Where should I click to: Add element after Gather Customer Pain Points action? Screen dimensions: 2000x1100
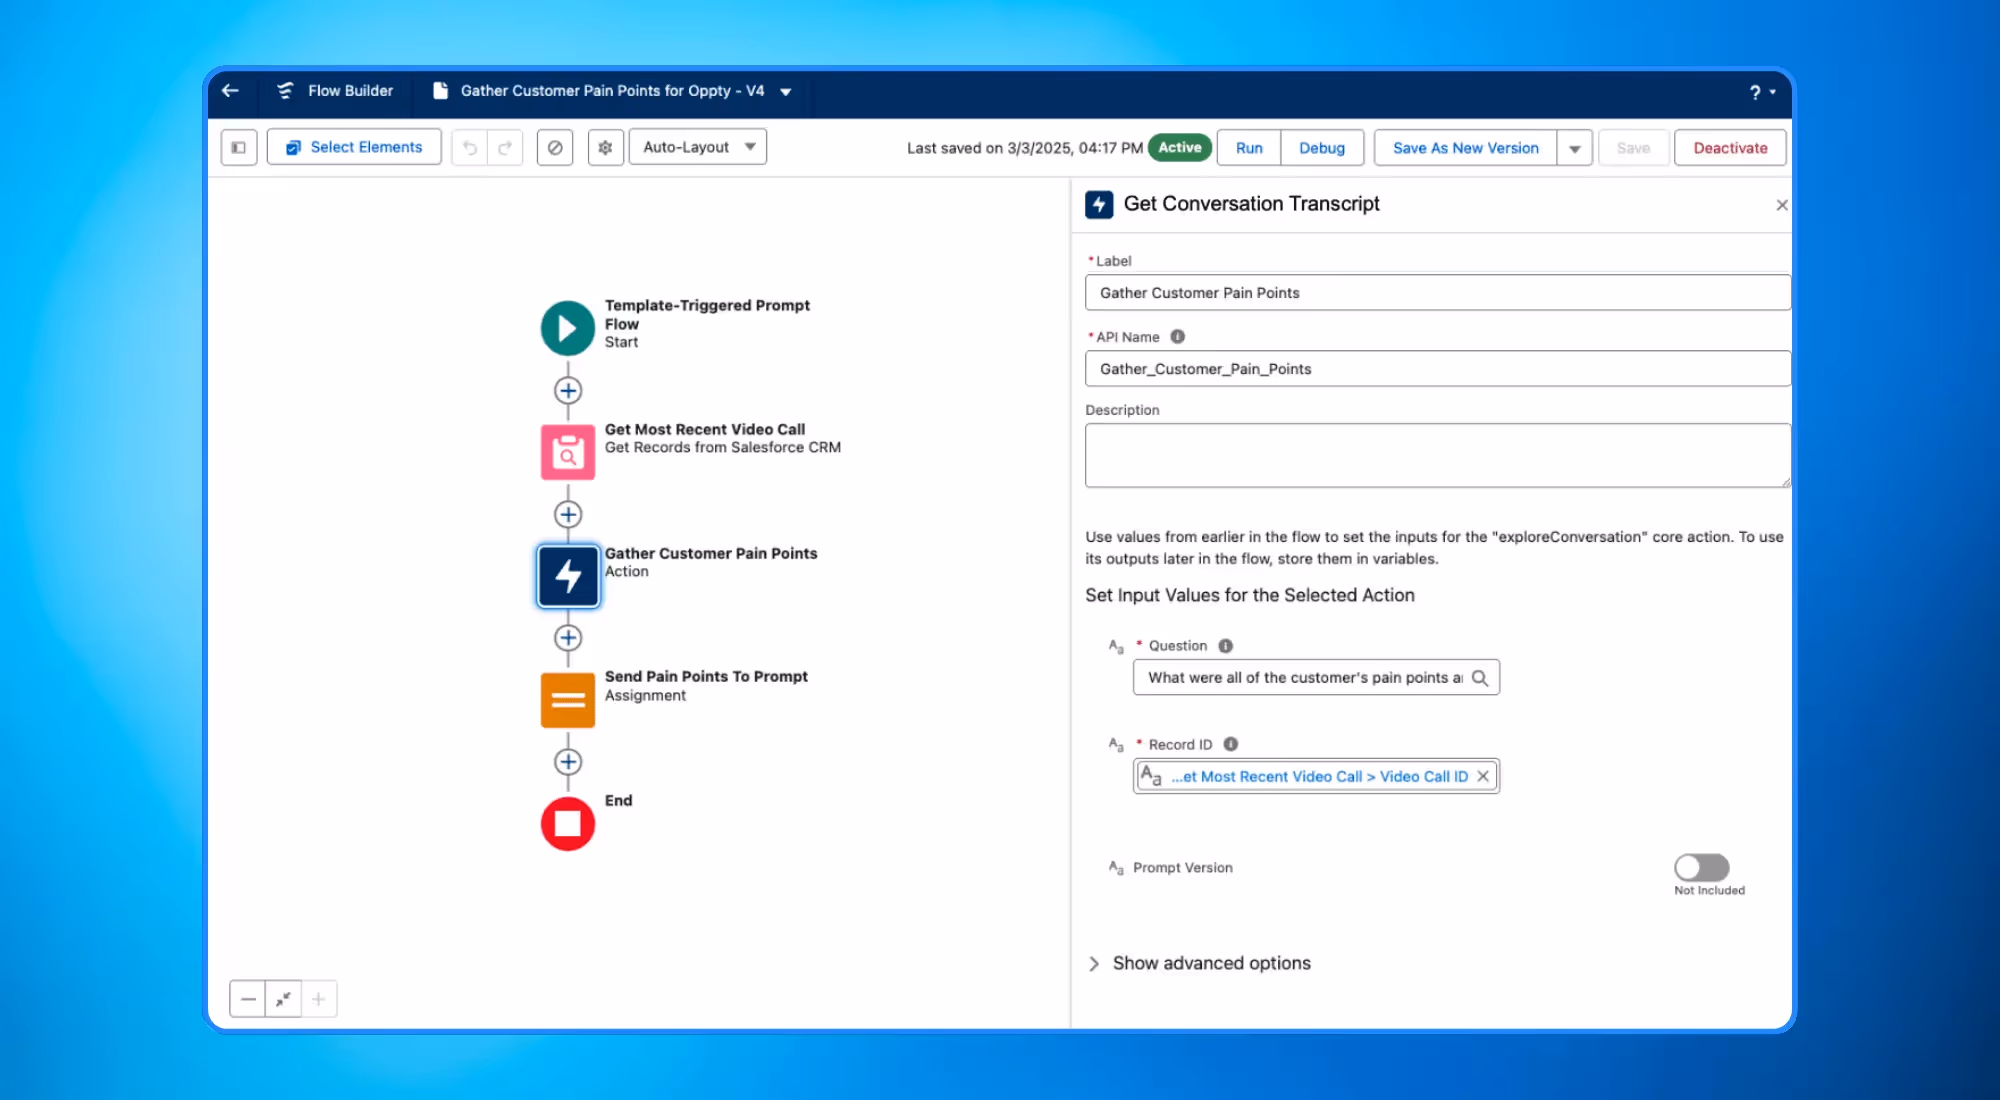tap(568, 638)
